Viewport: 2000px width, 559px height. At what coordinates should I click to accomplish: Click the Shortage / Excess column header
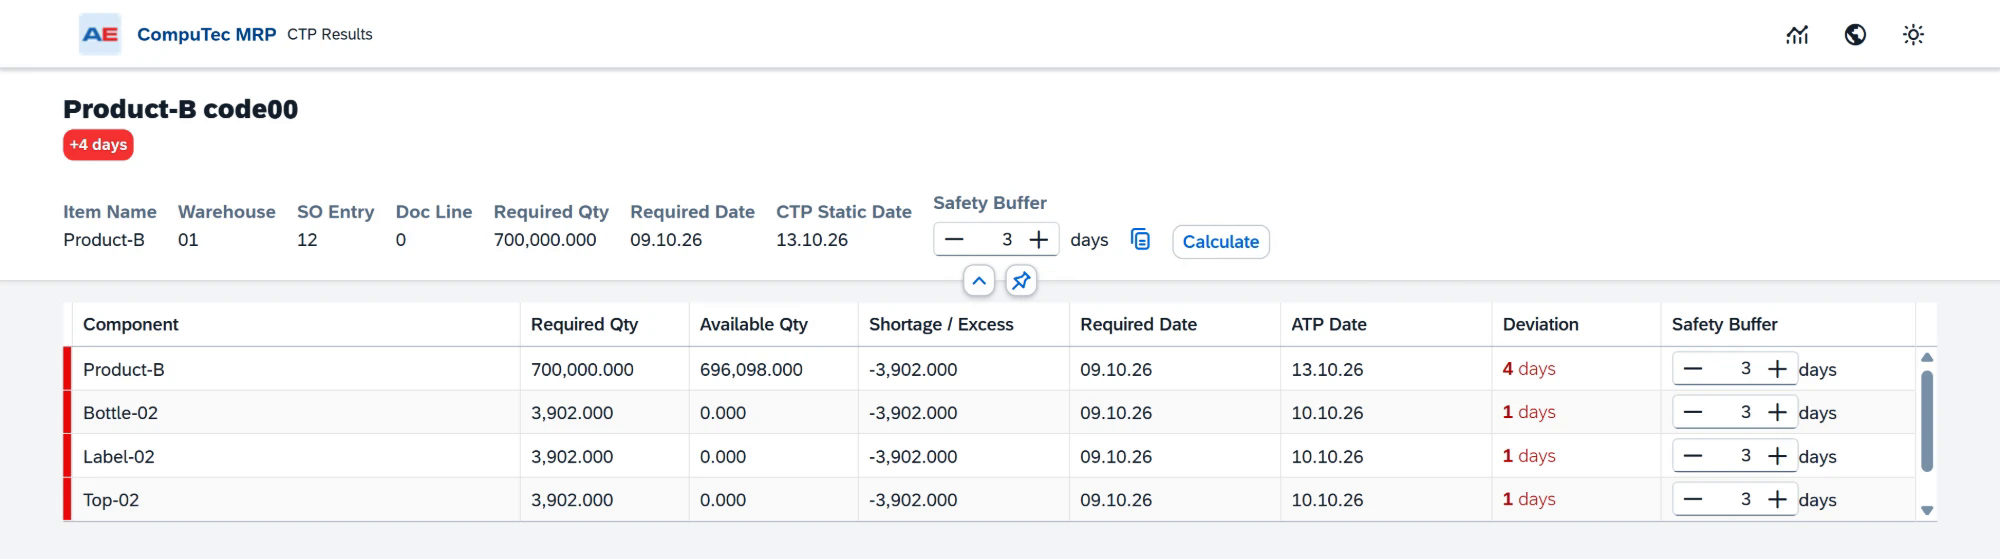[963, 324]
